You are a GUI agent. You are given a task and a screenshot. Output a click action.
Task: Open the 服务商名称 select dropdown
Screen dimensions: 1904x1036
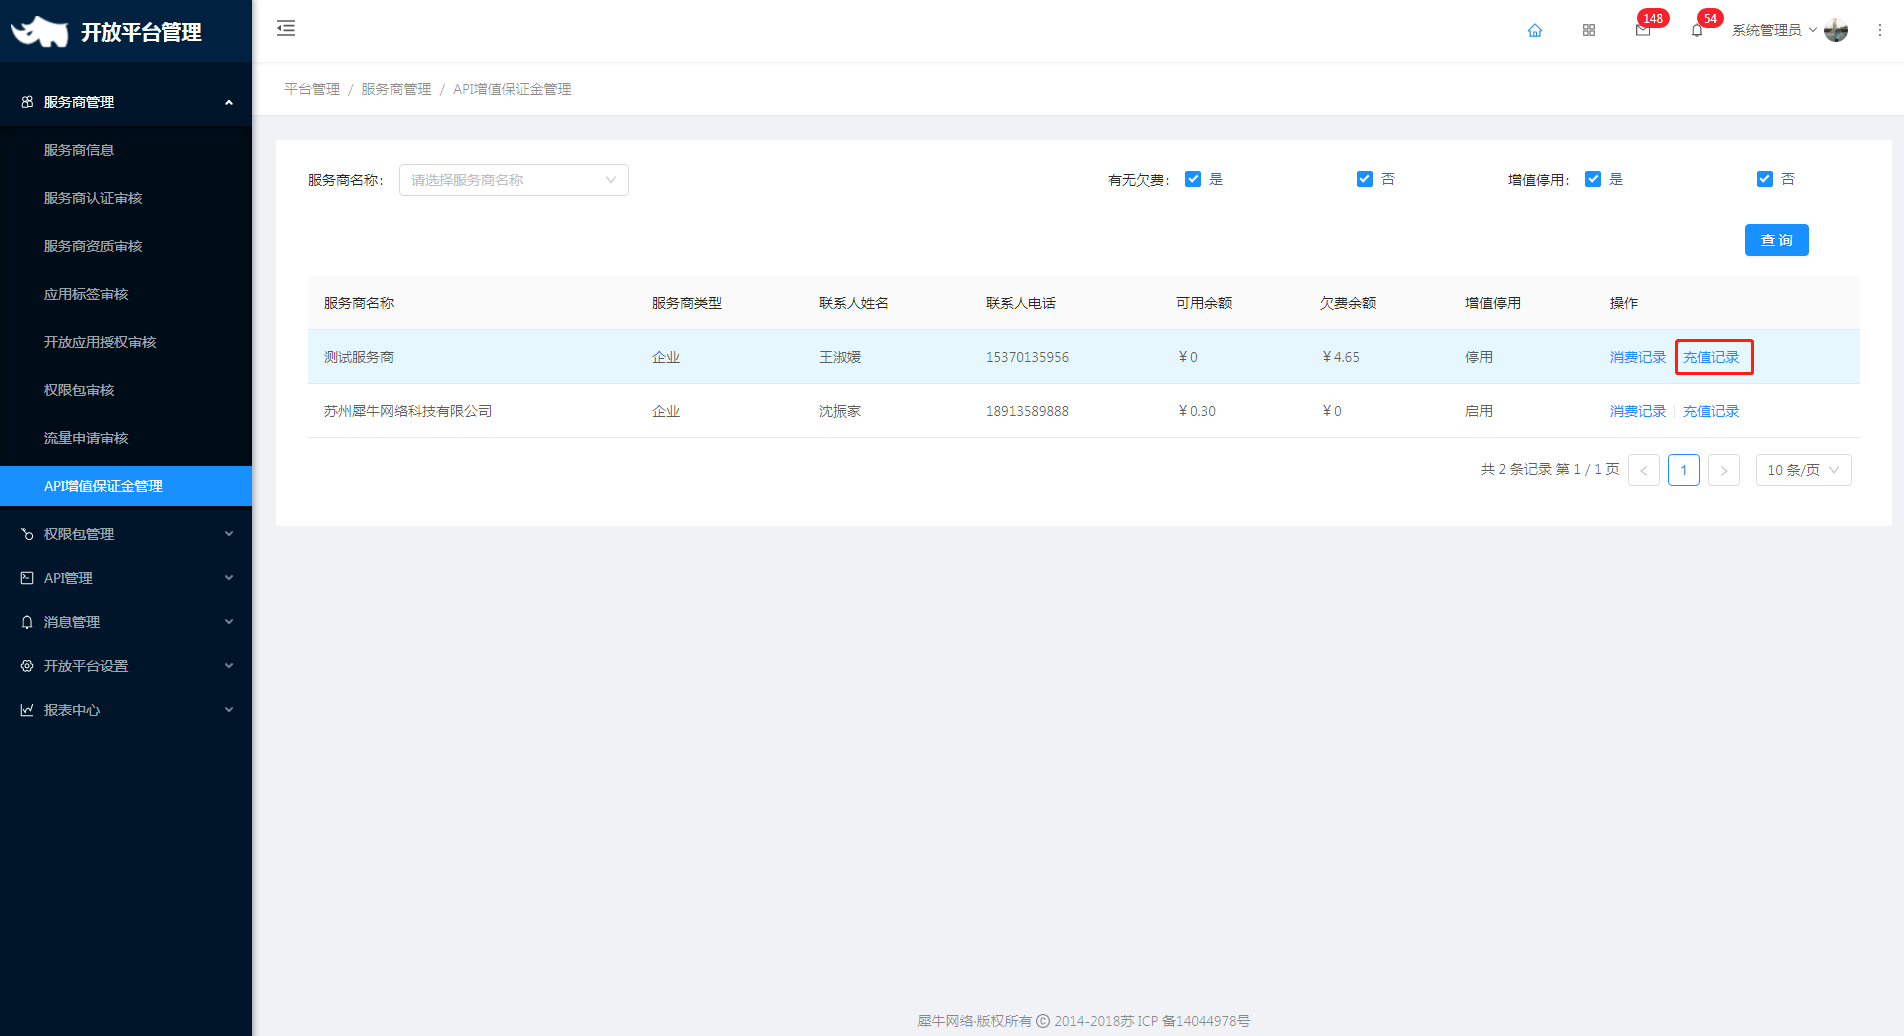514,180
